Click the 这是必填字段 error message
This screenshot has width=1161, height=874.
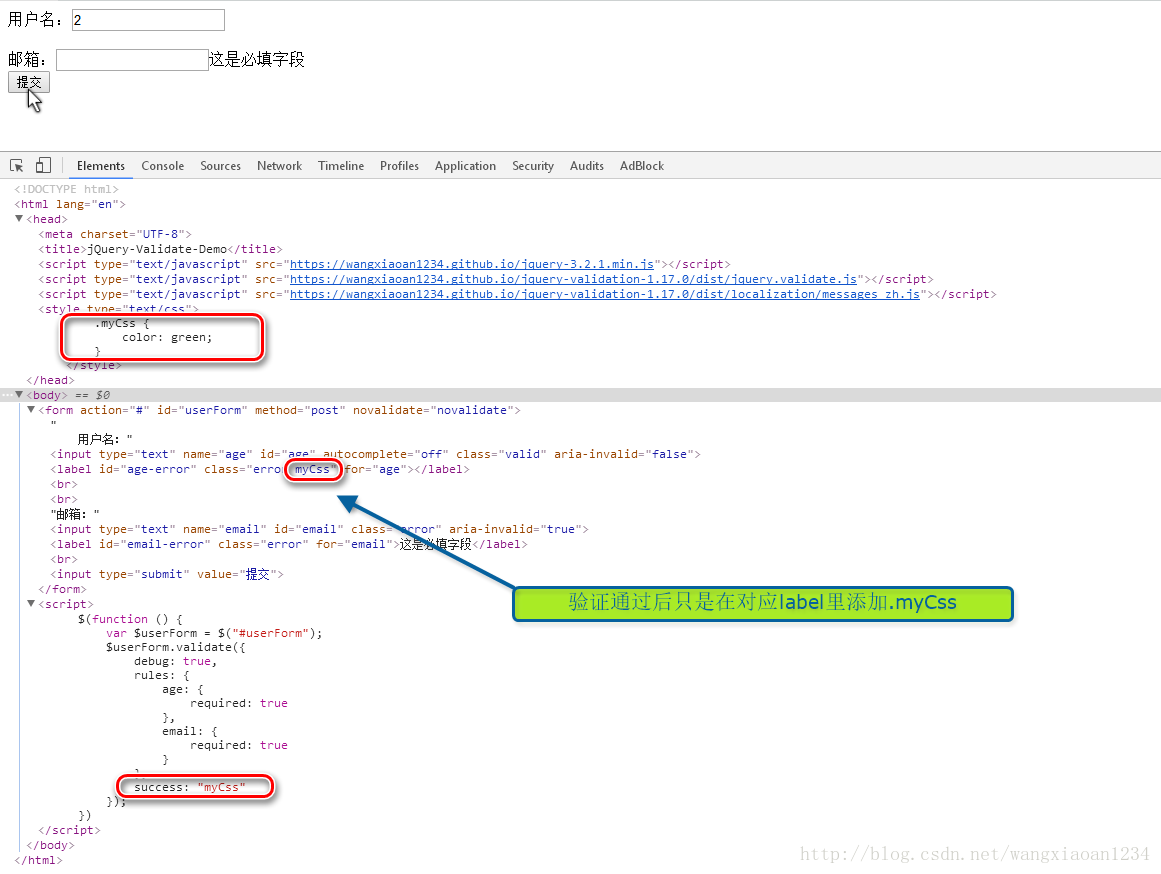pyautogui.click(x=256, y=59)
